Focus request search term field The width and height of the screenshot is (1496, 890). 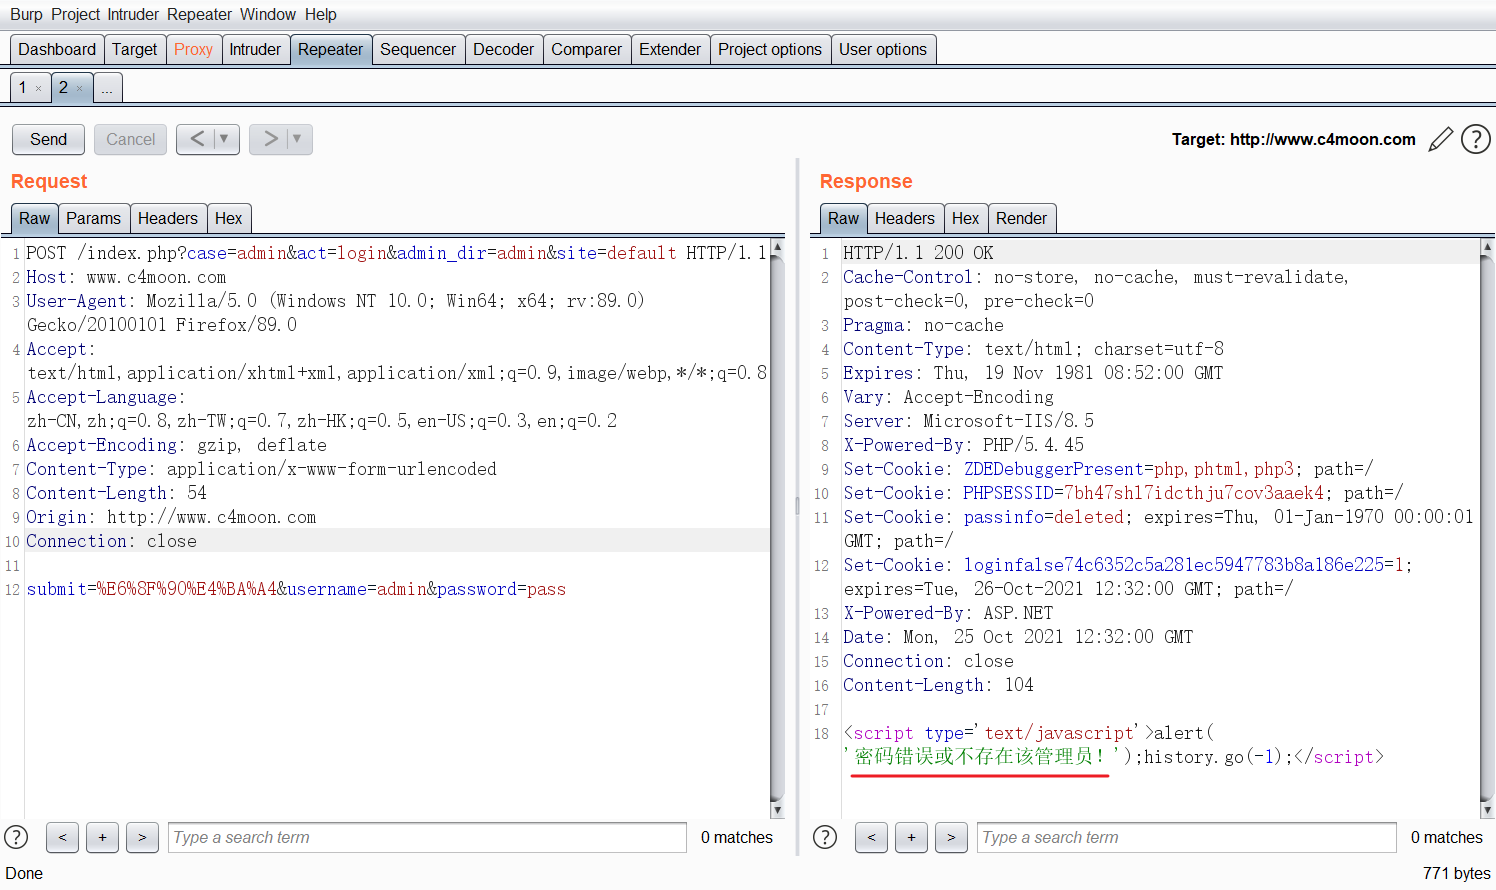(427, 837)
